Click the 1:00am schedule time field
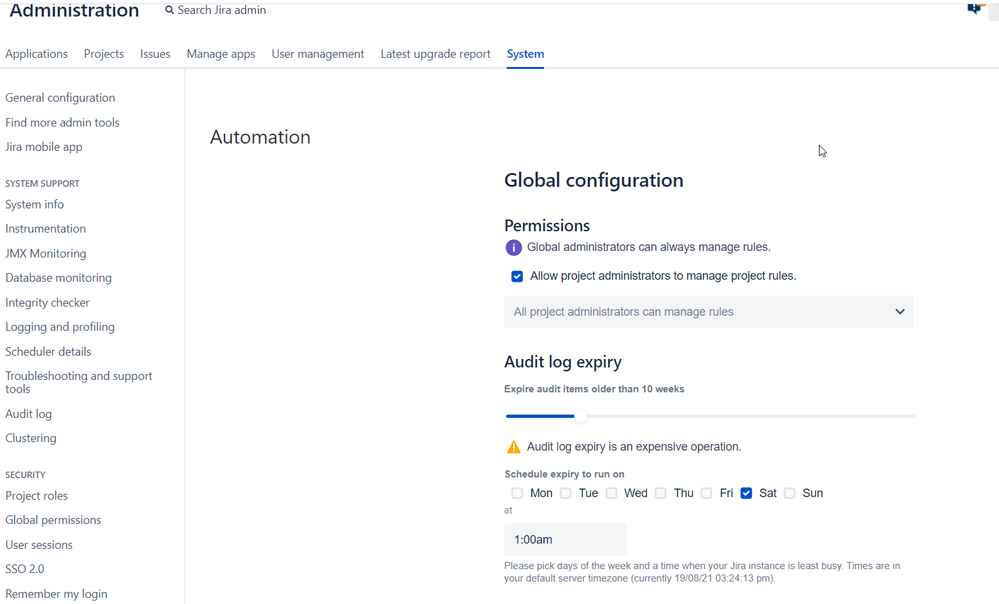Screen dimensions: 999x604 coord(565,540)
